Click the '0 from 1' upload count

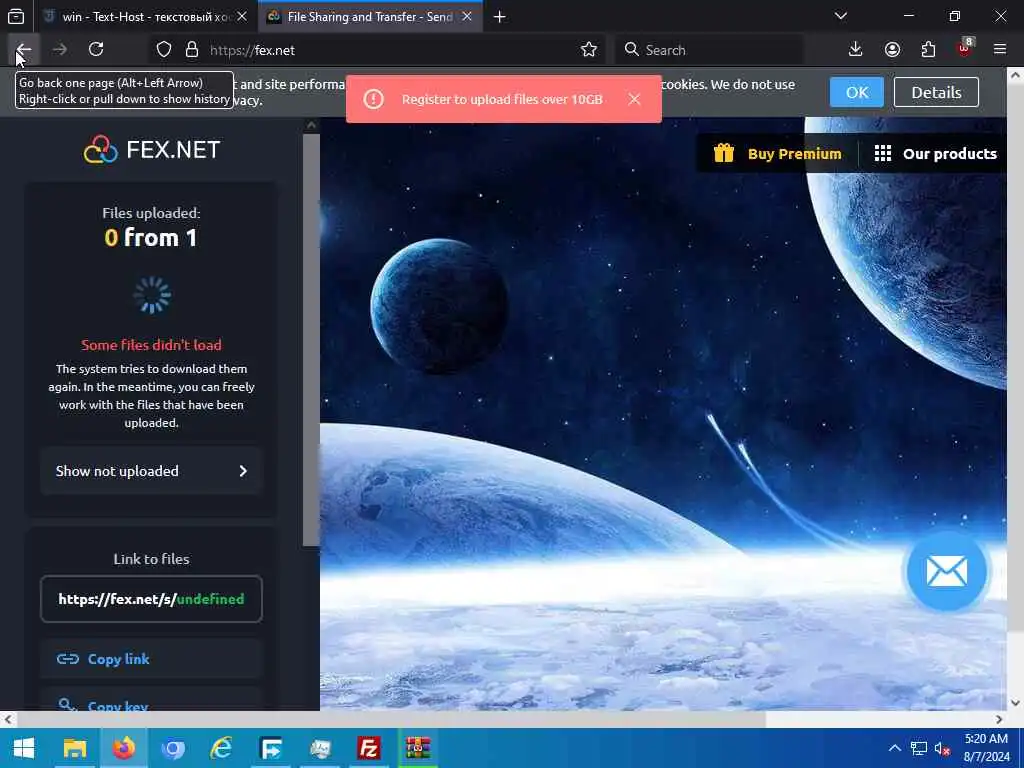[152, 238]
